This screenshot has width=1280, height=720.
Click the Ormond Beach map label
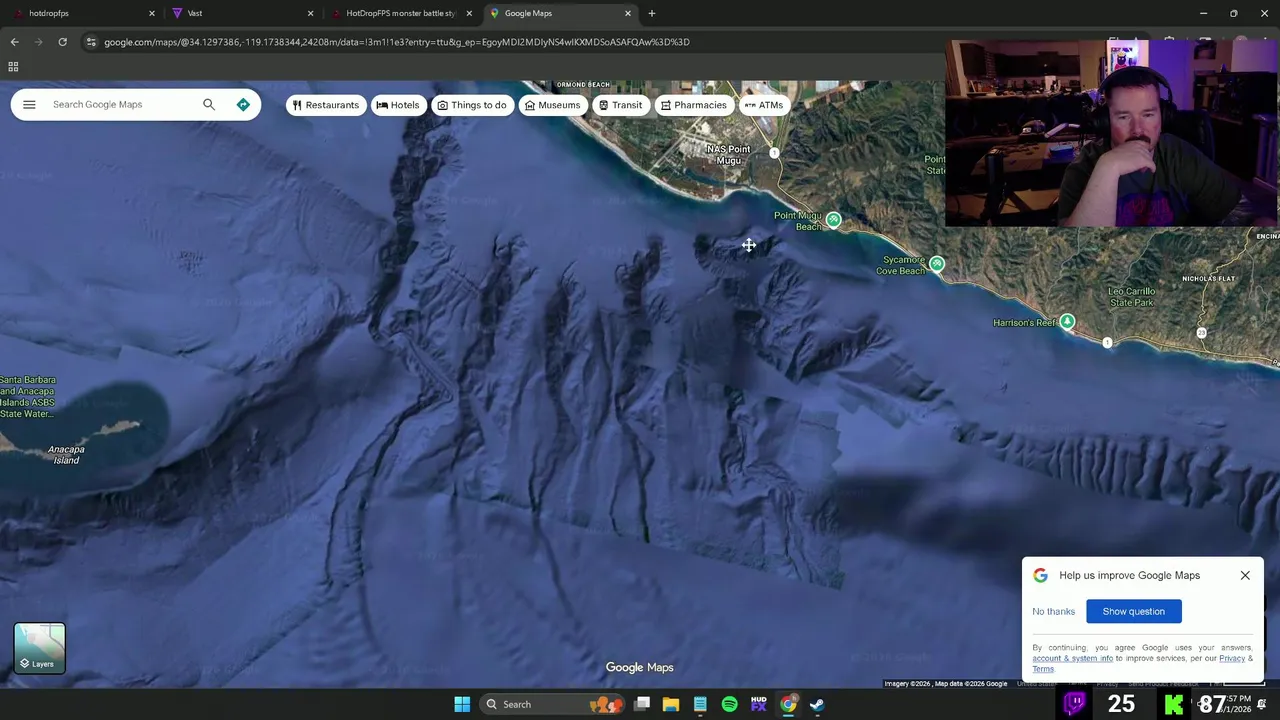coord(583,85)
